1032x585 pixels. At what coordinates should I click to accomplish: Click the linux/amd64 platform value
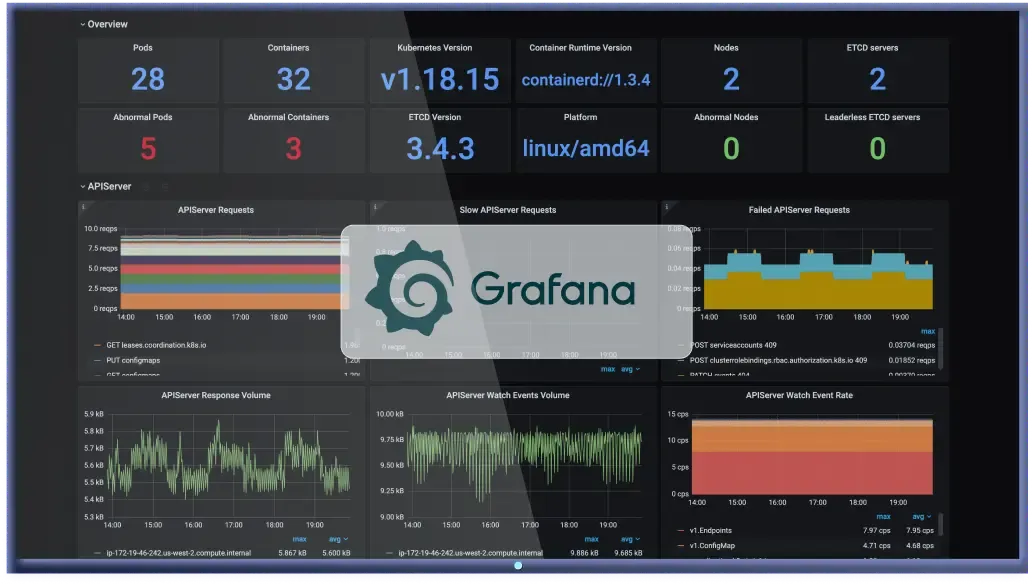pyautogui.click(x=586, y=149)
